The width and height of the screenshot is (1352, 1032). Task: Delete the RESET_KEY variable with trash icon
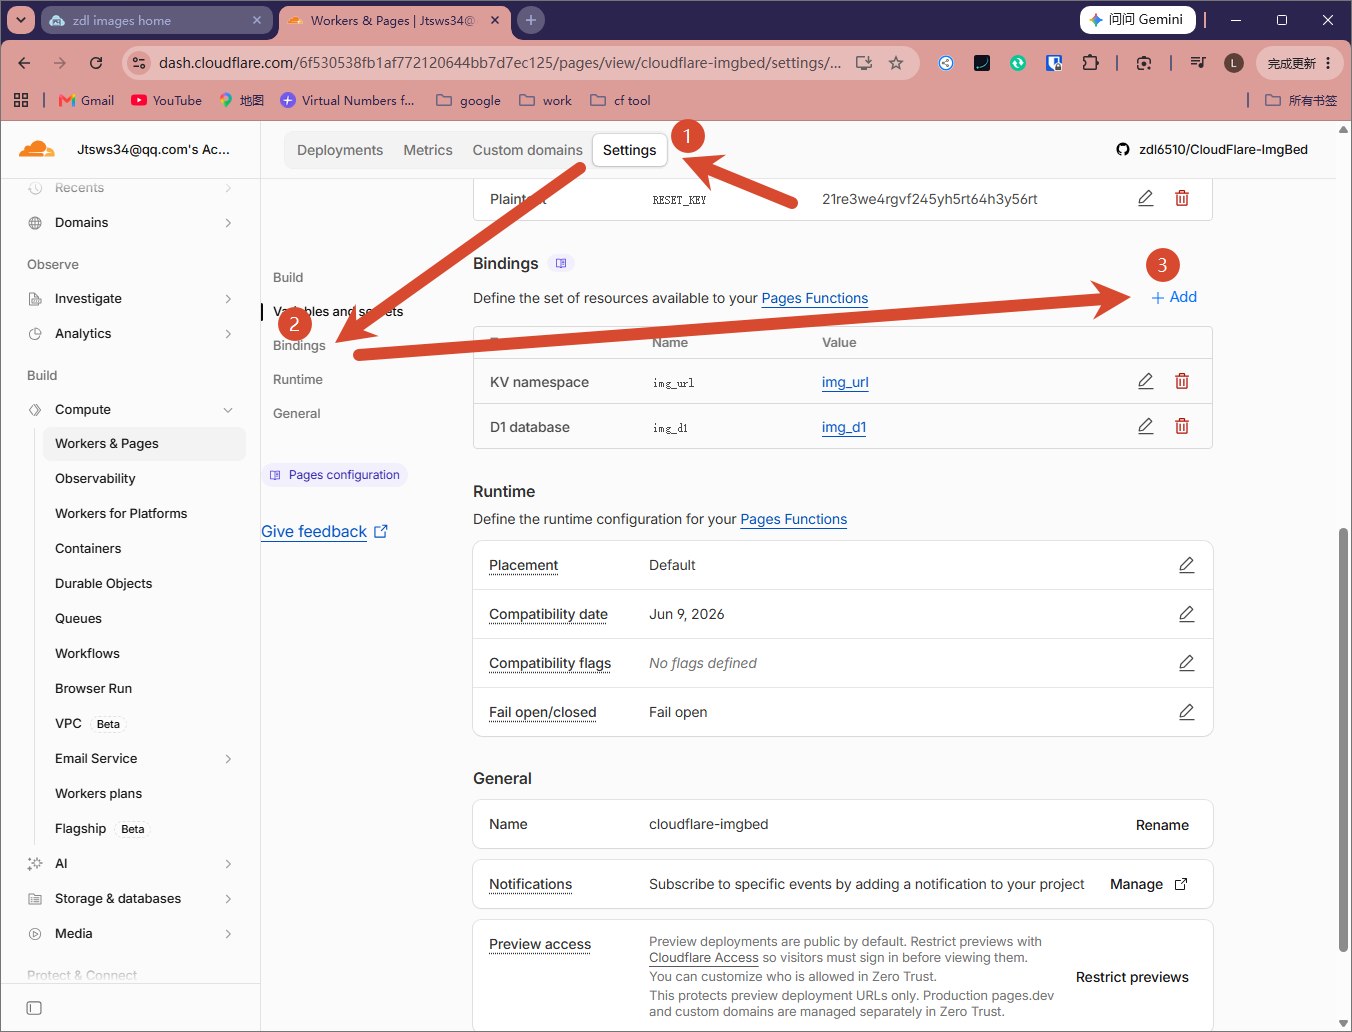[x=1182, y=198]
